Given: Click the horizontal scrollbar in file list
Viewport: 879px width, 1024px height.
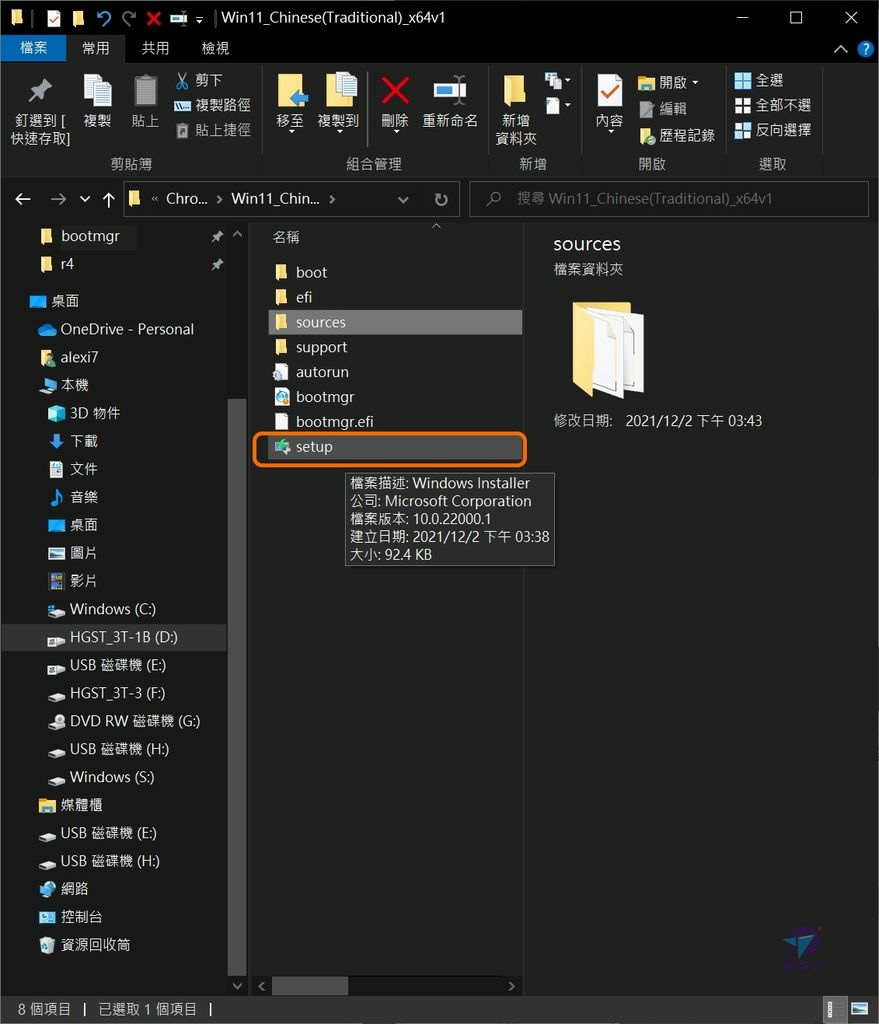Looking at the screenshot, I should (x=310, y=985).
